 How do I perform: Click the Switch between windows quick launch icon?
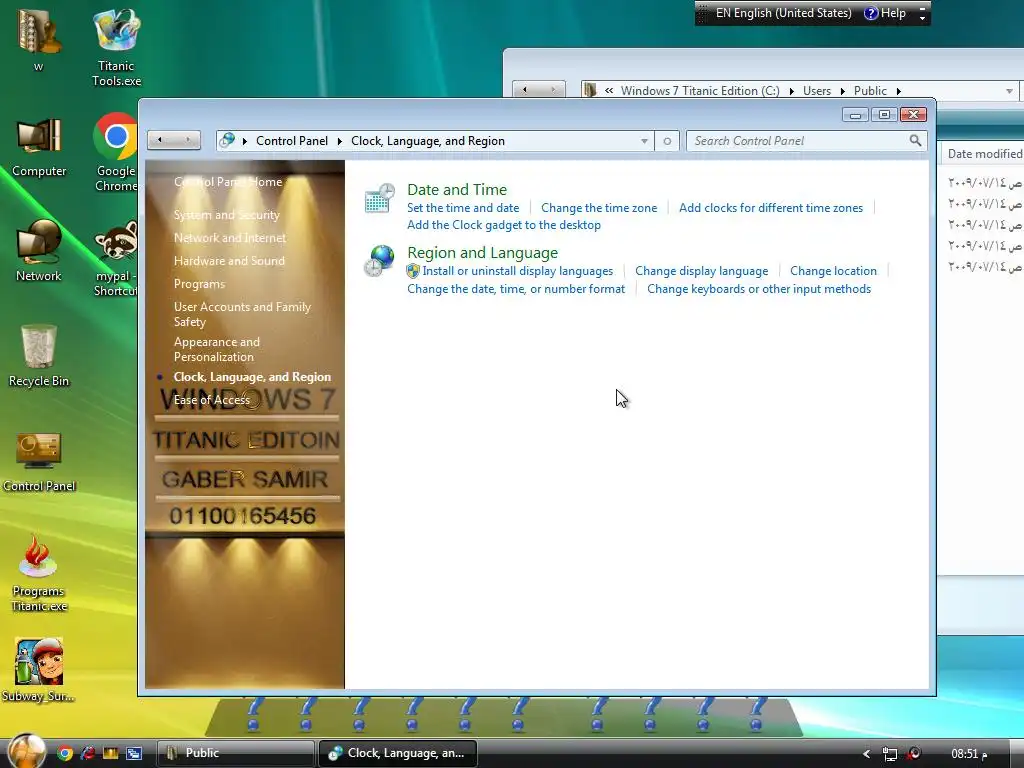[134, 753]
